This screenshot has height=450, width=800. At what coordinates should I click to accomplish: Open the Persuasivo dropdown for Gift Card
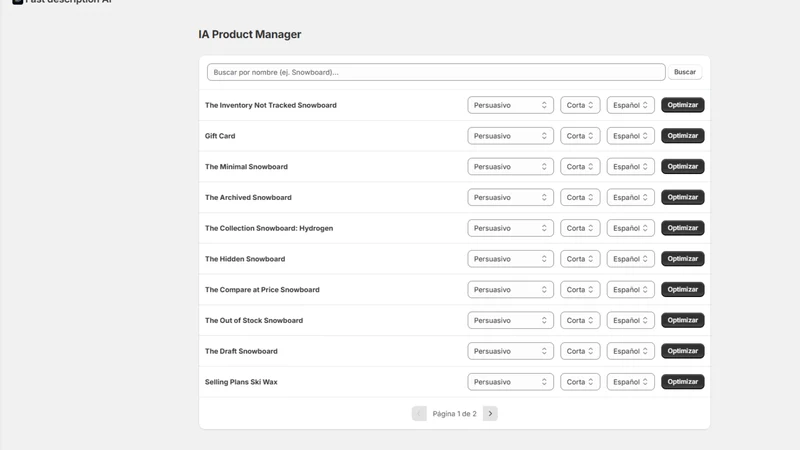pyautogui.click(x=510, y=136)
